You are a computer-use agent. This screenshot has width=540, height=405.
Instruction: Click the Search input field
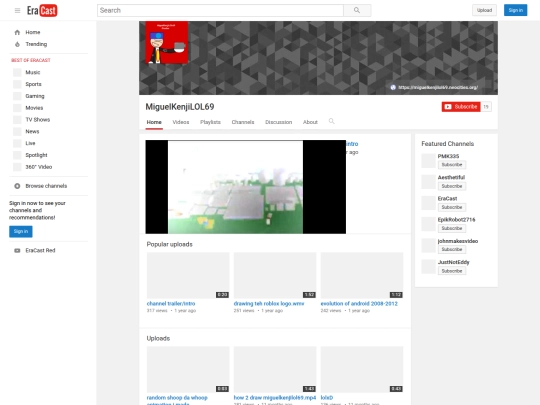[x=220, y=10]
